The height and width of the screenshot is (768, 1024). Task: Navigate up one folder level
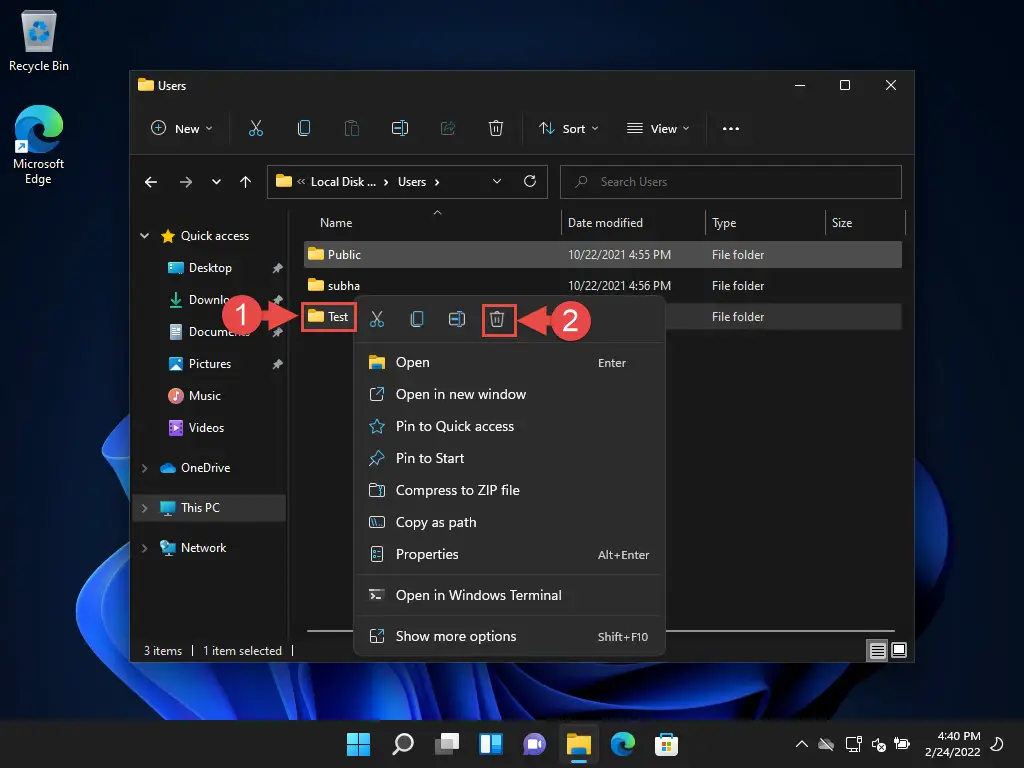click(246, 182)
